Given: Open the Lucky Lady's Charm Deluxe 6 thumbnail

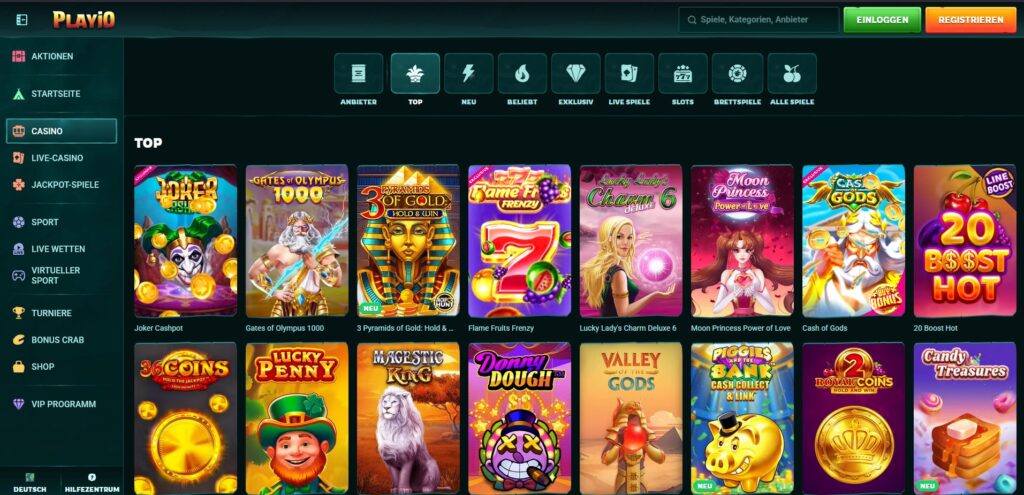Looking at the screenshot, I should click(631, 240).
